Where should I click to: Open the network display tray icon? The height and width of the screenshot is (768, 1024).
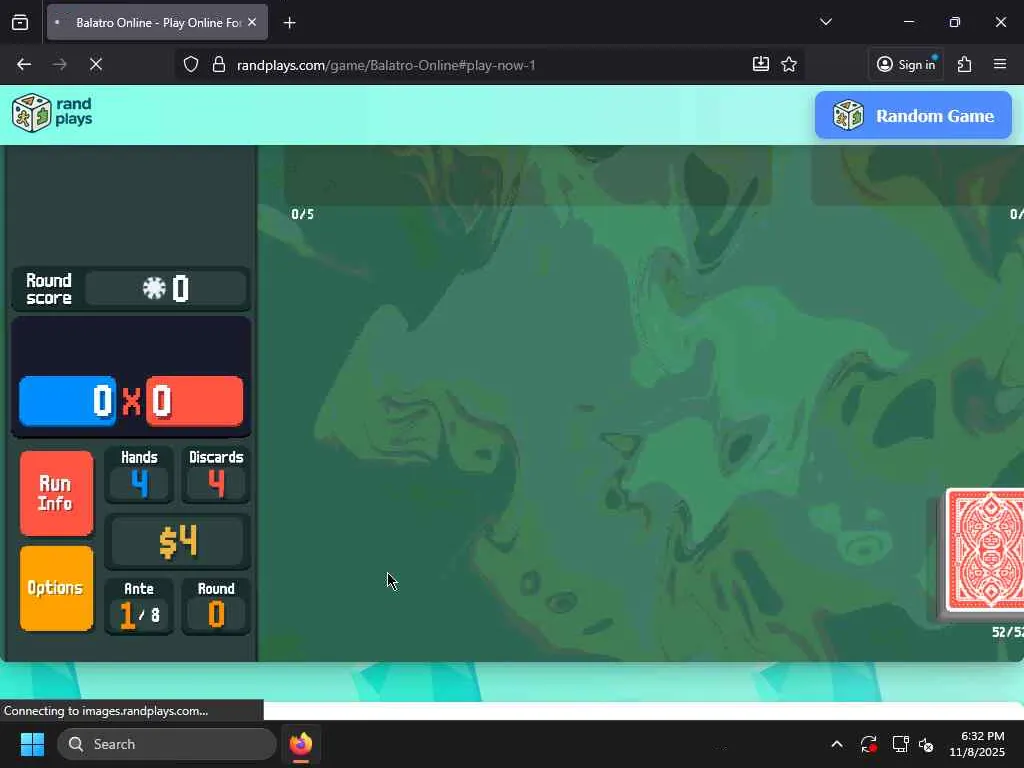[901, 744]
